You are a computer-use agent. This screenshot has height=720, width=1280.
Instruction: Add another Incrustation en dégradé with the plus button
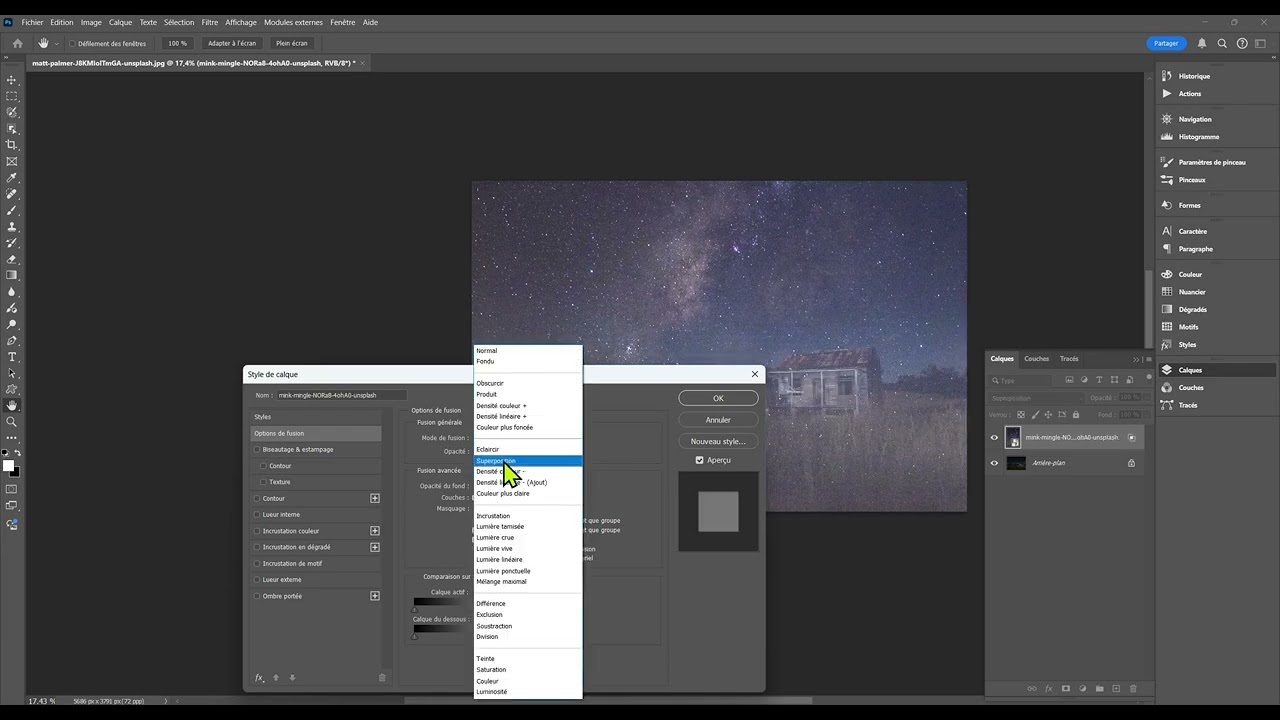[375, 547]
